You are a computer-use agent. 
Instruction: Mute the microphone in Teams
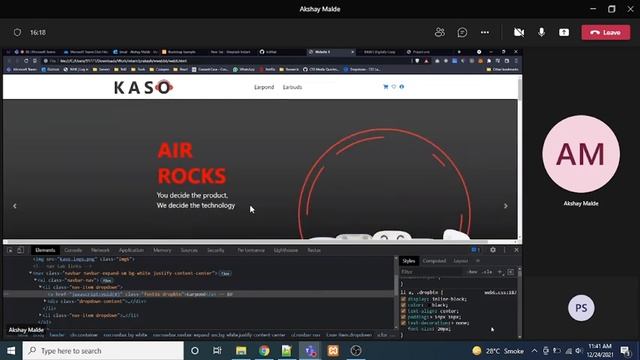point(541,32)
